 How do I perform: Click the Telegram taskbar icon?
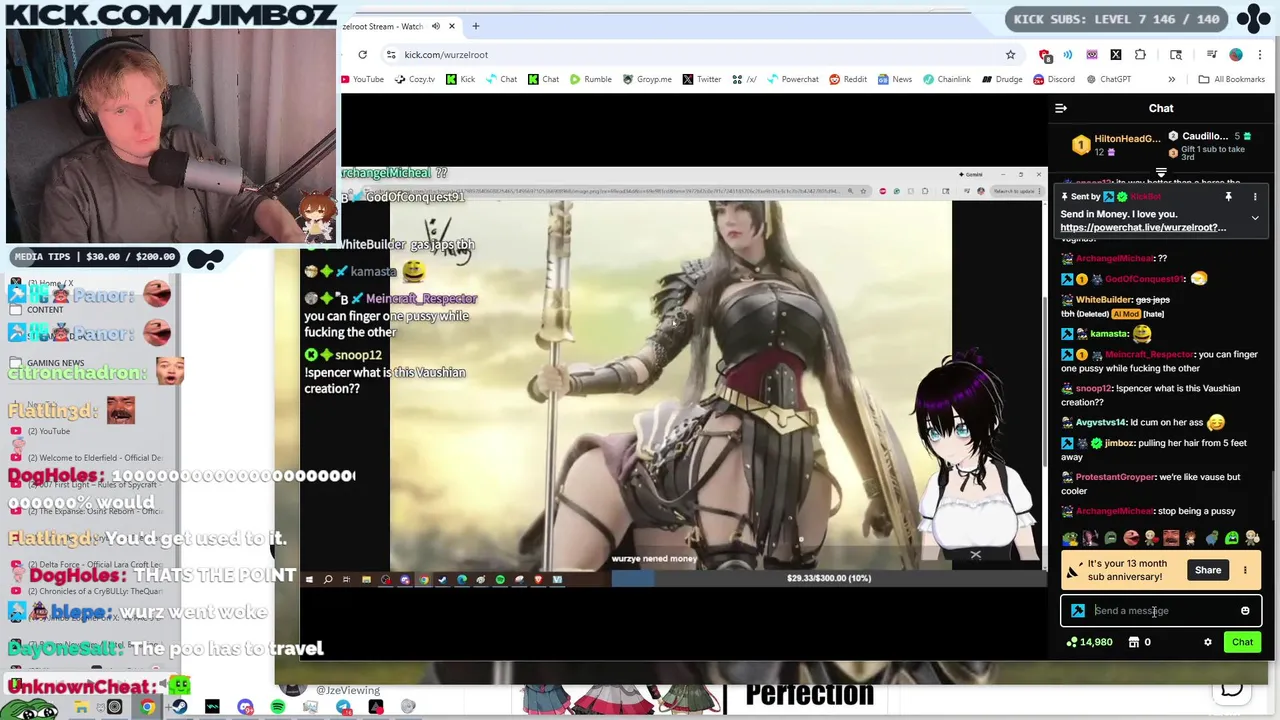[x=343, y=707]
